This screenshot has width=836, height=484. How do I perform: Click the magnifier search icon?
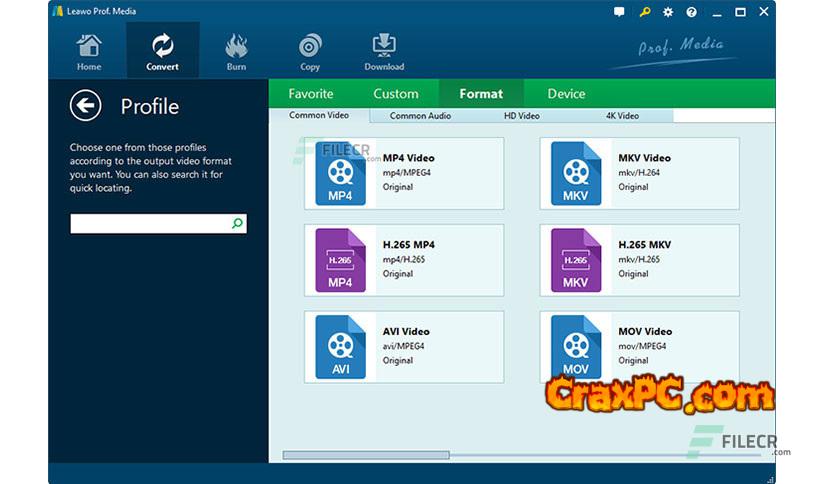coord(237,224)
